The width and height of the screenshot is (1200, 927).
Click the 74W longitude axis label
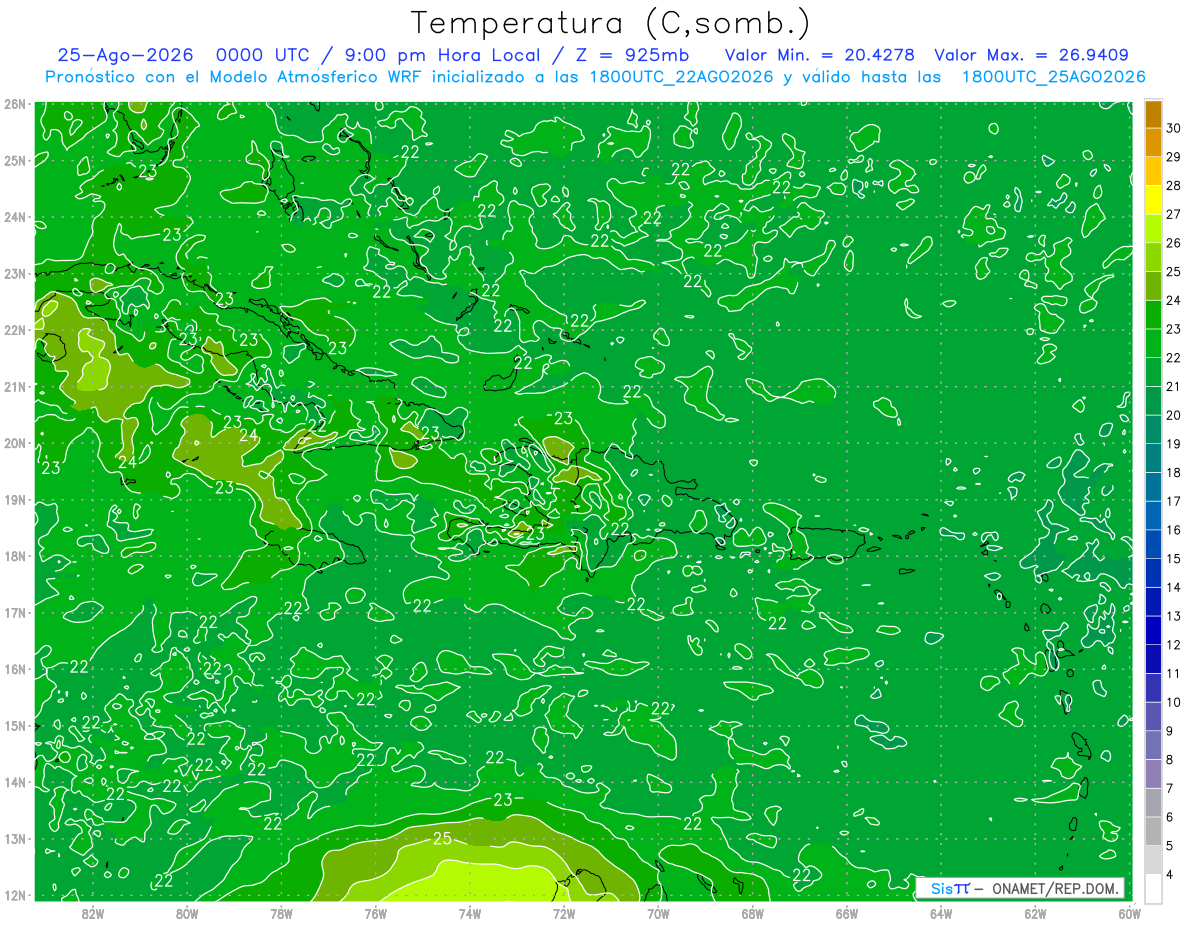[x=470, y=913]
